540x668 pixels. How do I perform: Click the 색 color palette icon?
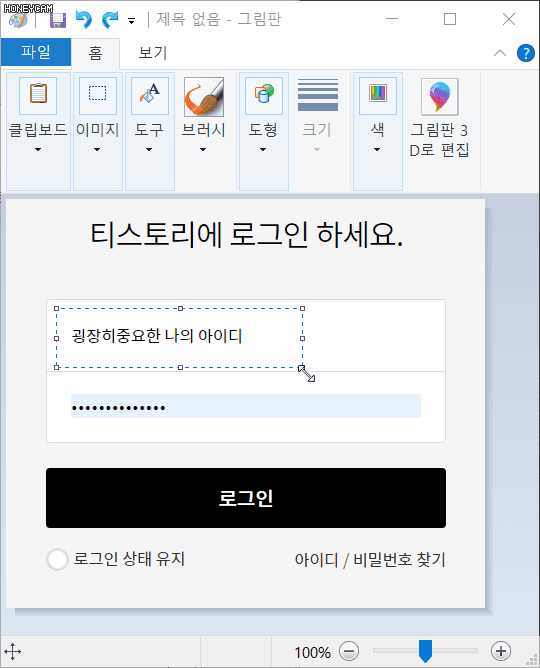tap(378, 96)
